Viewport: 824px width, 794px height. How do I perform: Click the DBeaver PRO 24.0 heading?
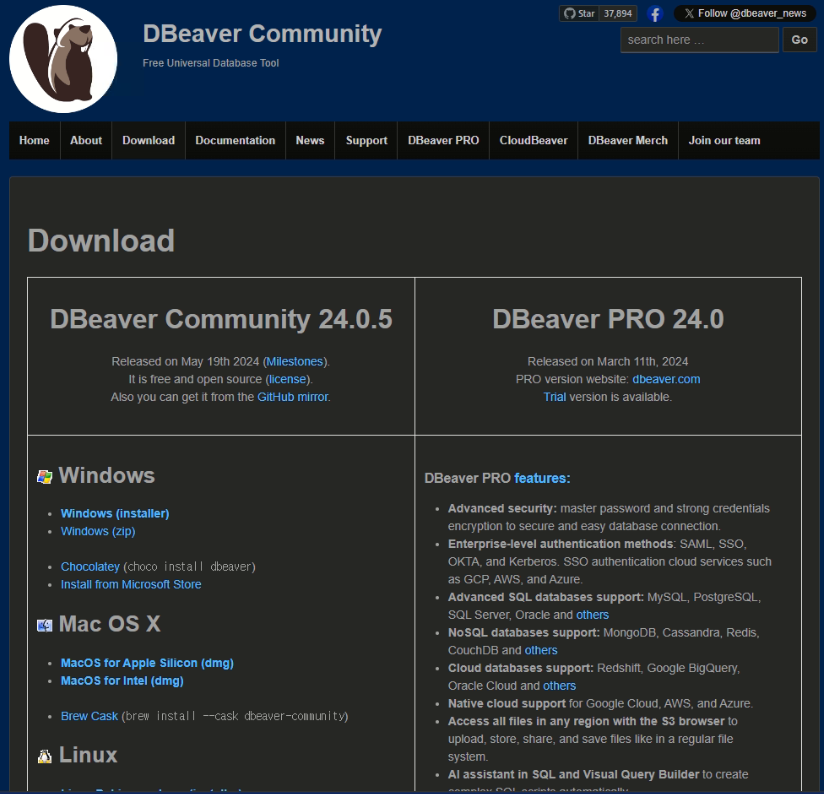608,319
